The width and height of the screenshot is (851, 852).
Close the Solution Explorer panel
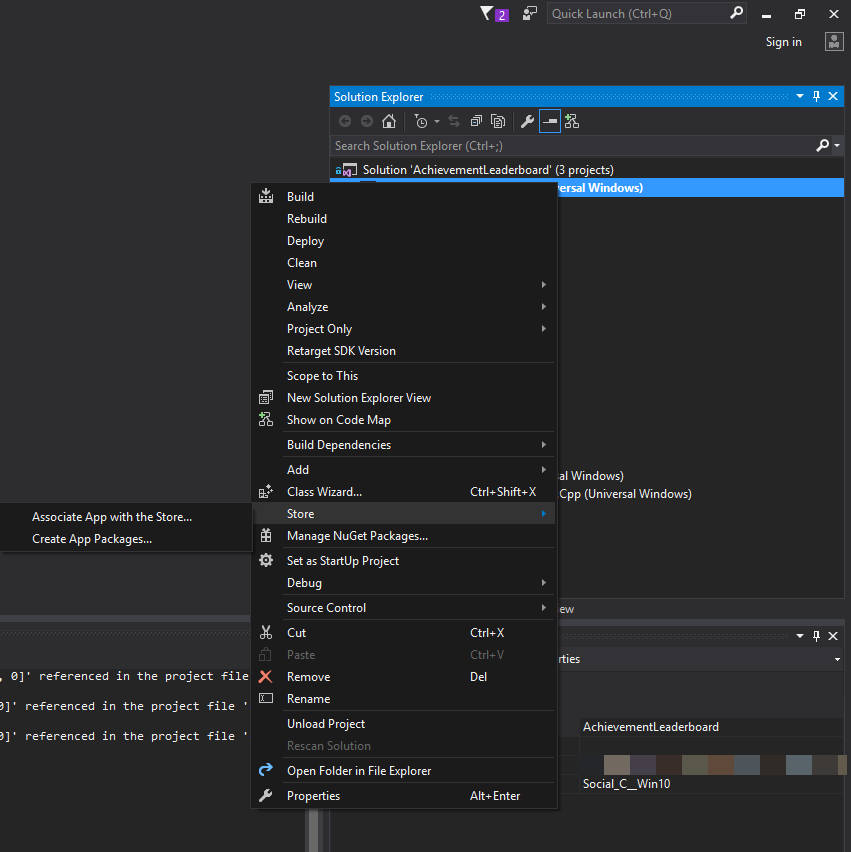833,96
